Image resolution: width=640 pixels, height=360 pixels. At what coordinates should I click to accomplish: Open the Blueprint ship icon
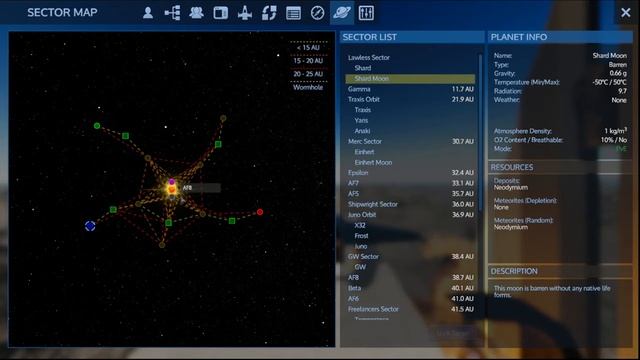(x=245, y=13)
